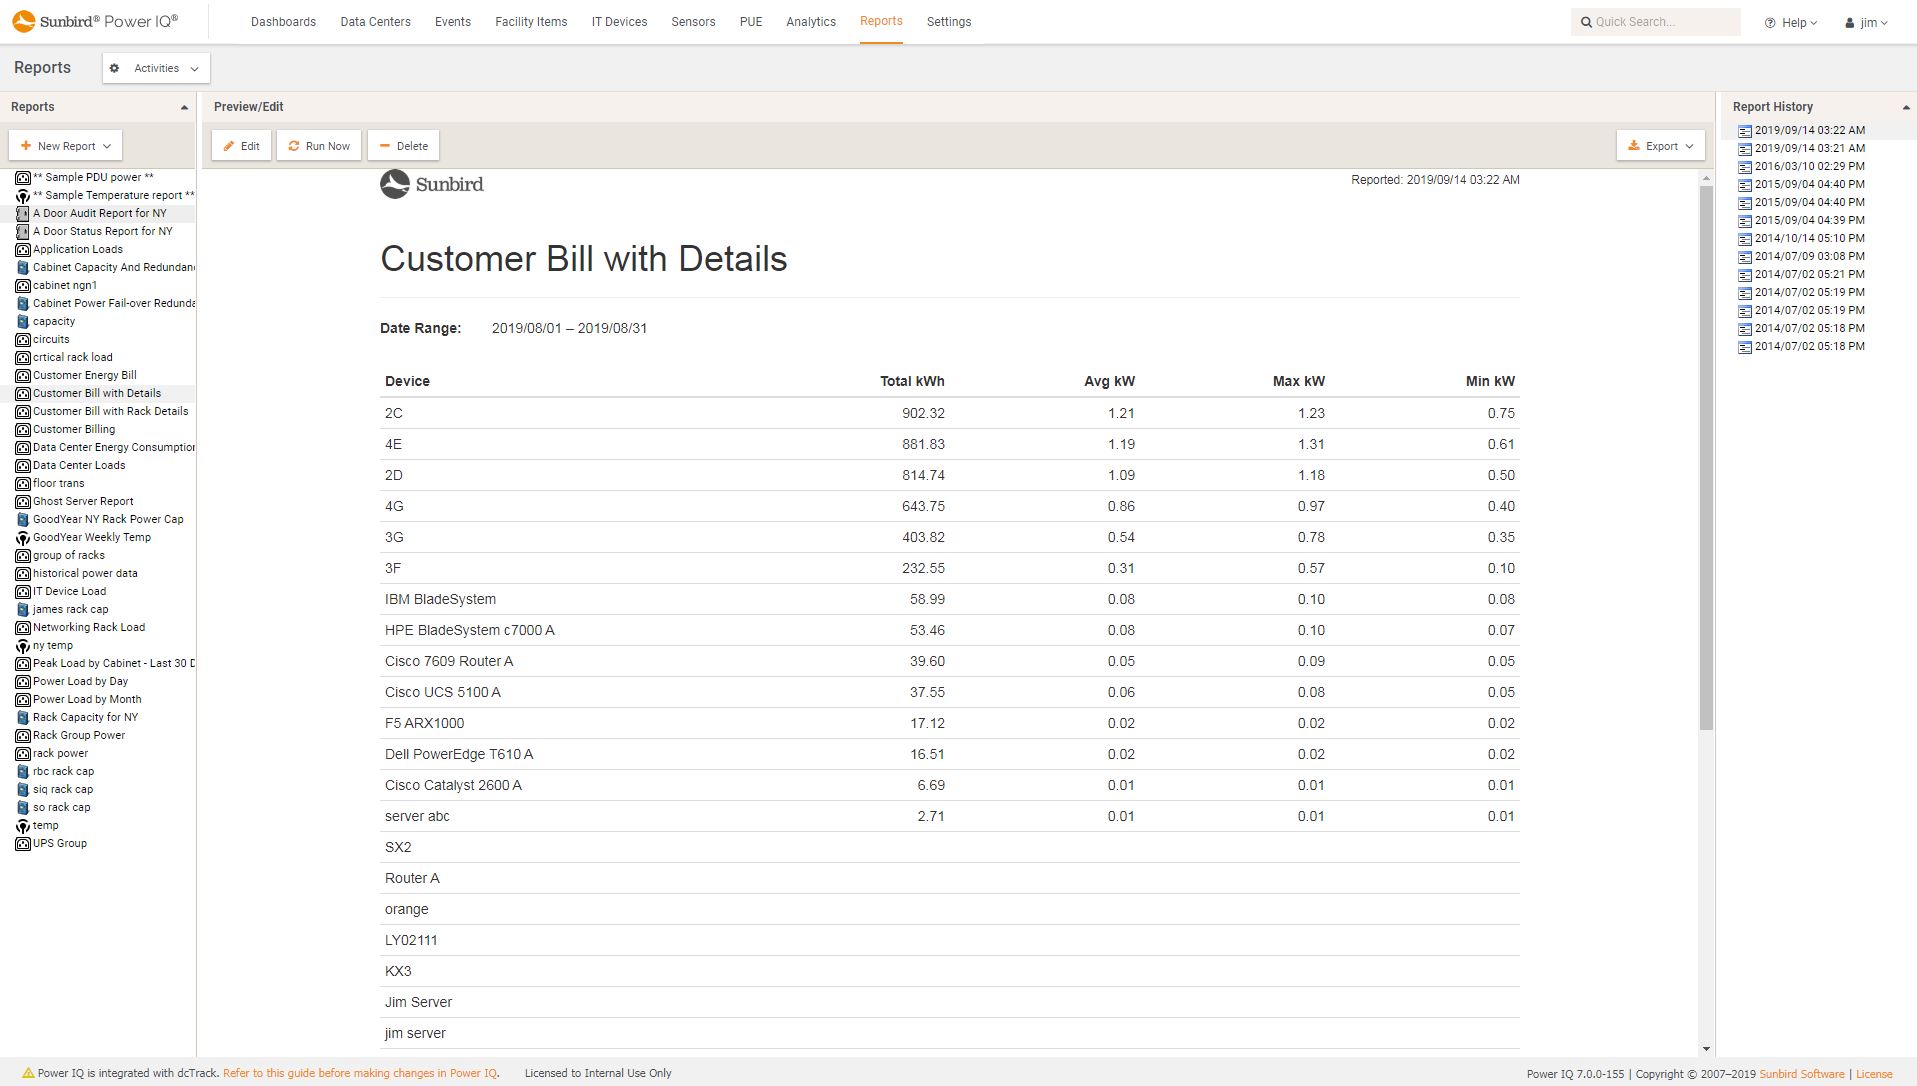This screenshot has width=1917, height=1086.
Task: Click the door icon next to A Door Audit Report
Action: click(x=24, y=213)
